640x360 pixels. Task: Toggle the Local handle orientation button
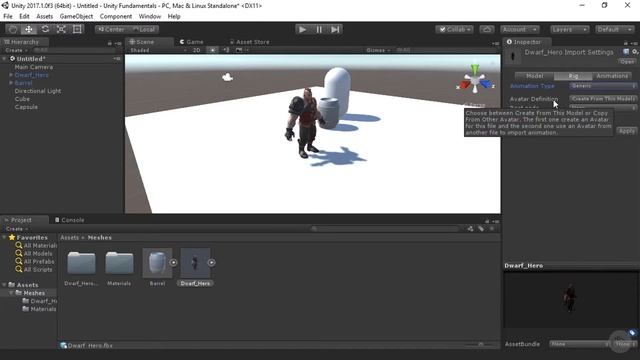click(x=143, y=29)
